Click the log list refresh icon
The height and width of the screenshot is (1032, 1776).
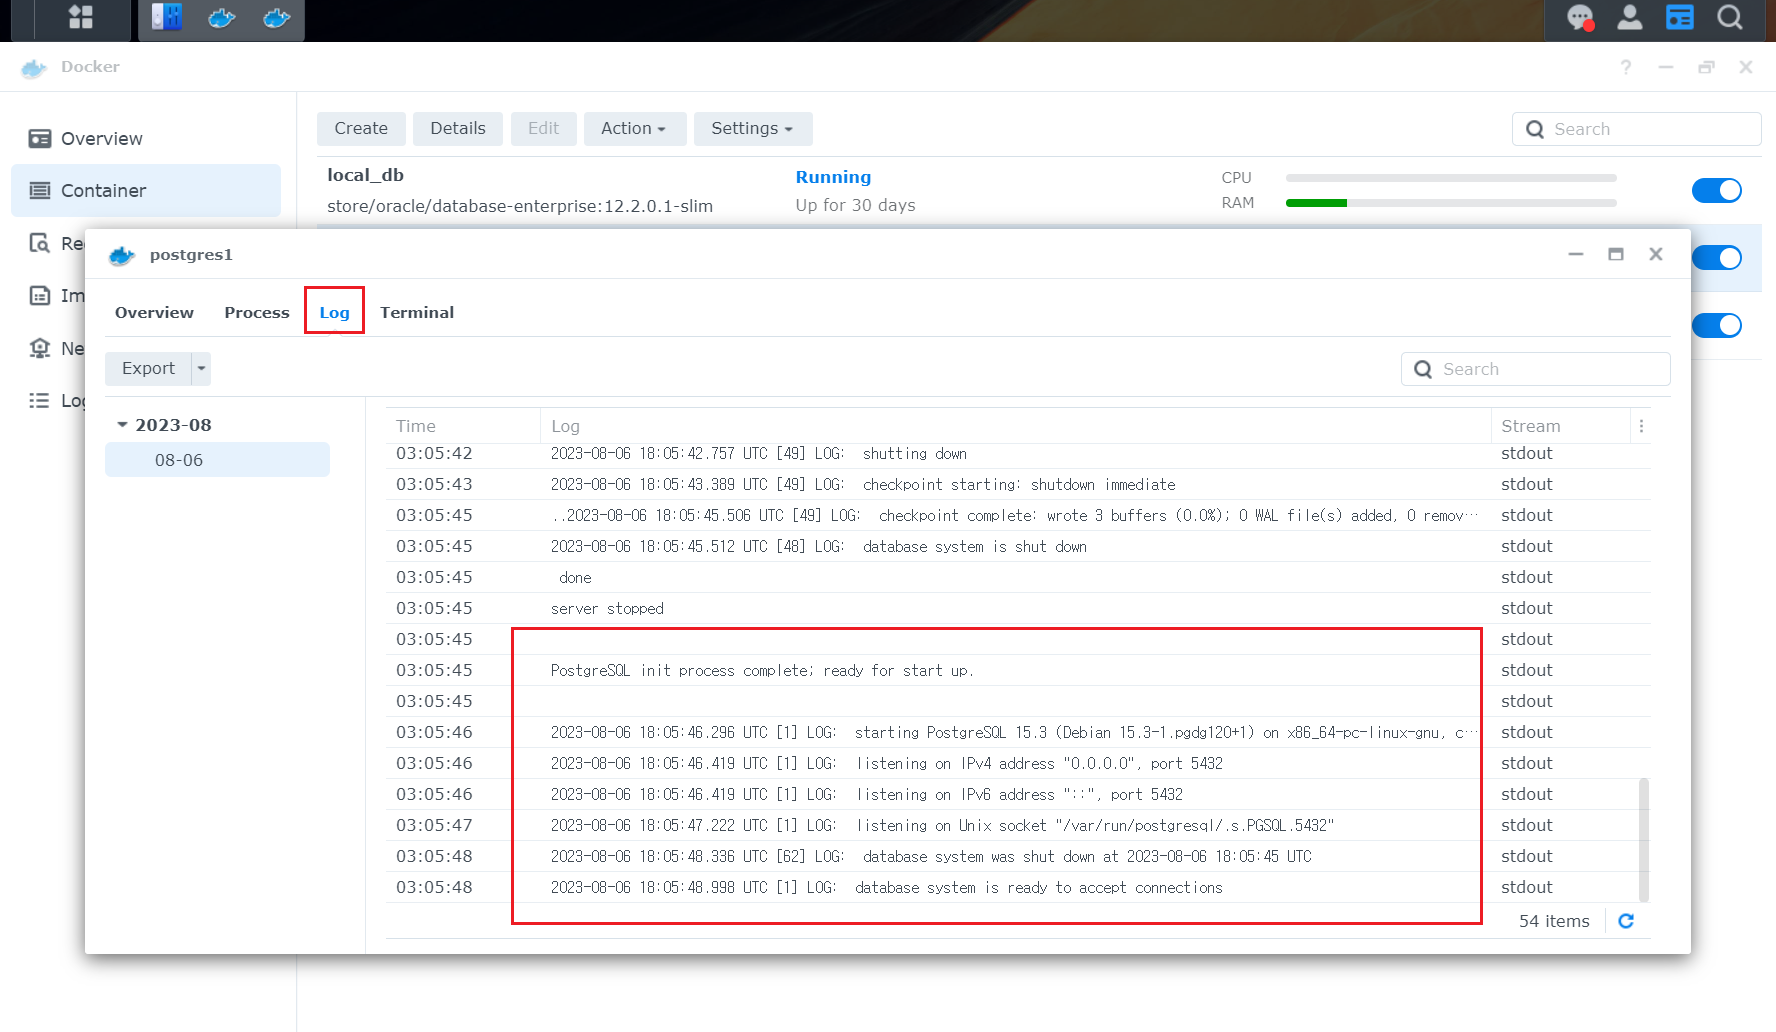point(1627,921)
